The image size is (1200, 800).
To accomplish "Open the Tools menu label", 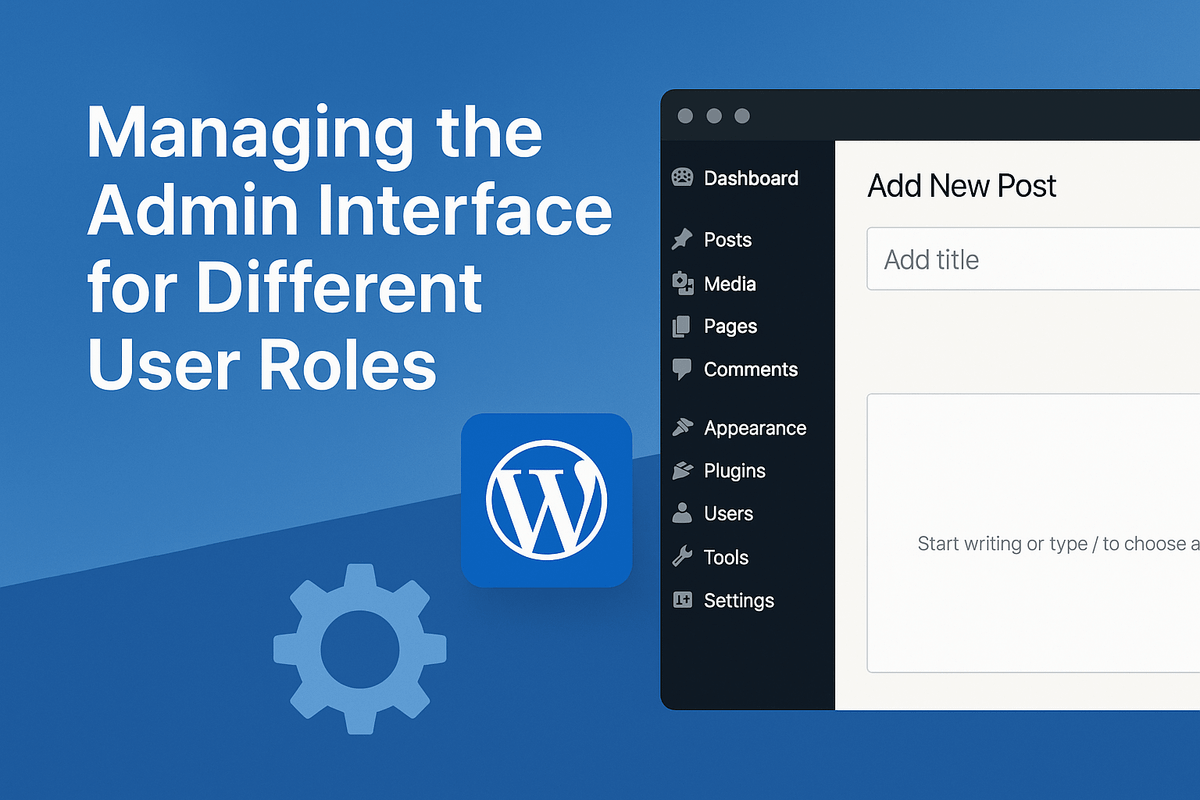I will tap(726, 557).
